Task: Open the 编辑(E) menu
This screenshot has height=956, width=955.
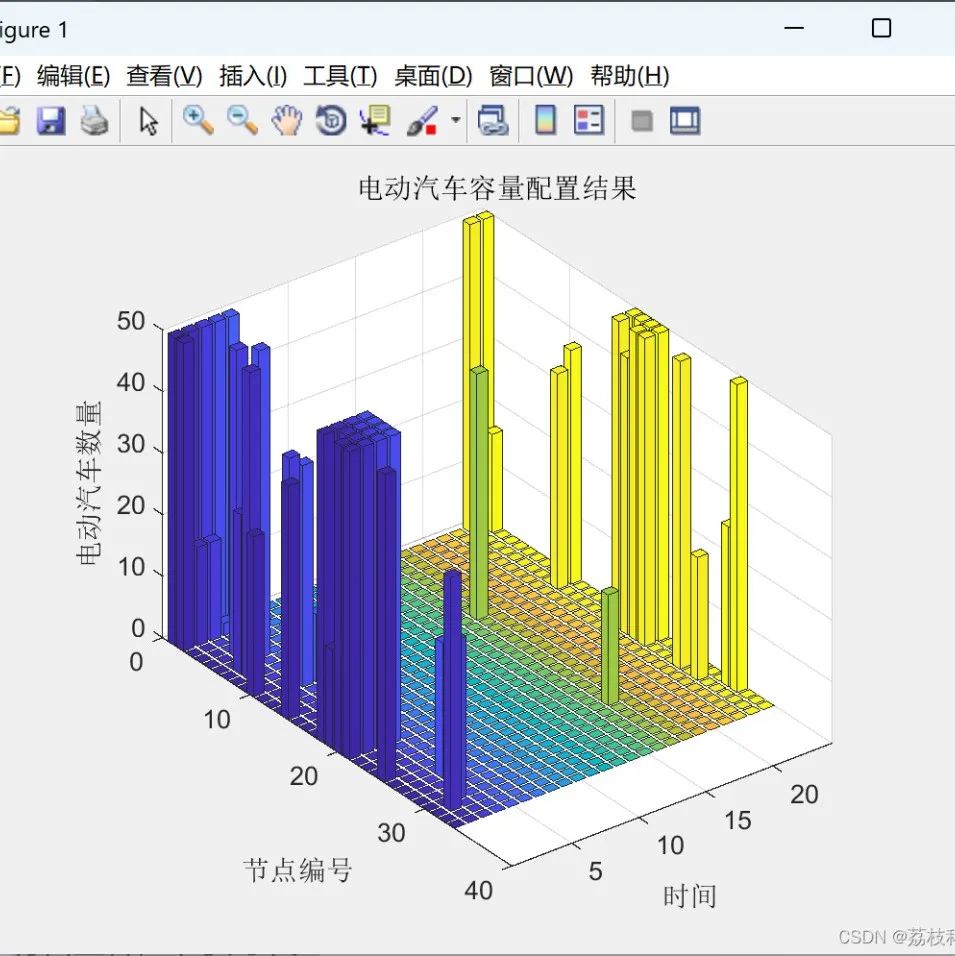Action: [73, 76]
